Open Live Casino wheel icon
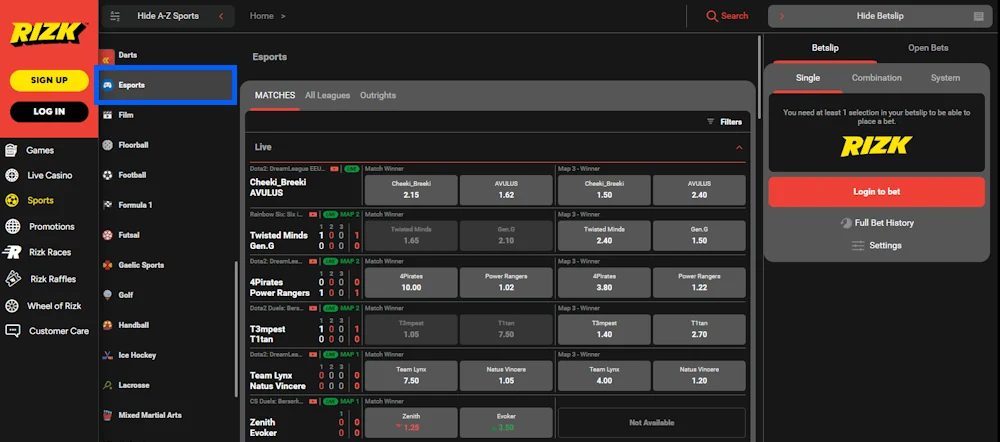 tap(11, 175)
